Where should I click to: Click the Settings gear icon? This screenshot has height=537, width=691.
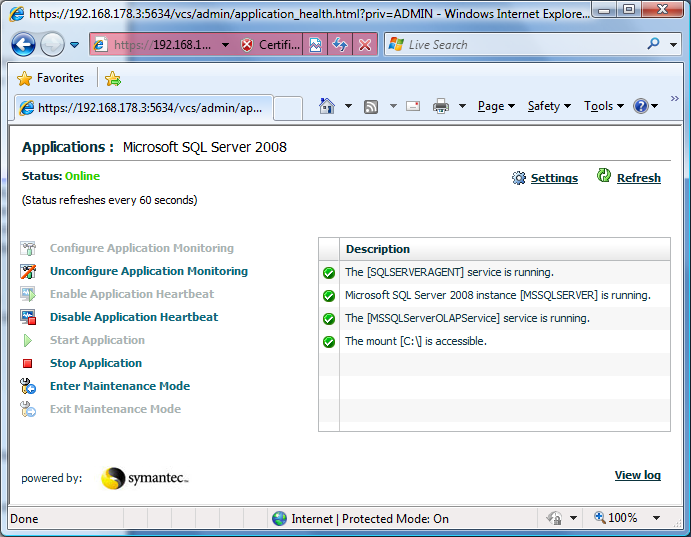pyautogui.click(x=519, y=178)
